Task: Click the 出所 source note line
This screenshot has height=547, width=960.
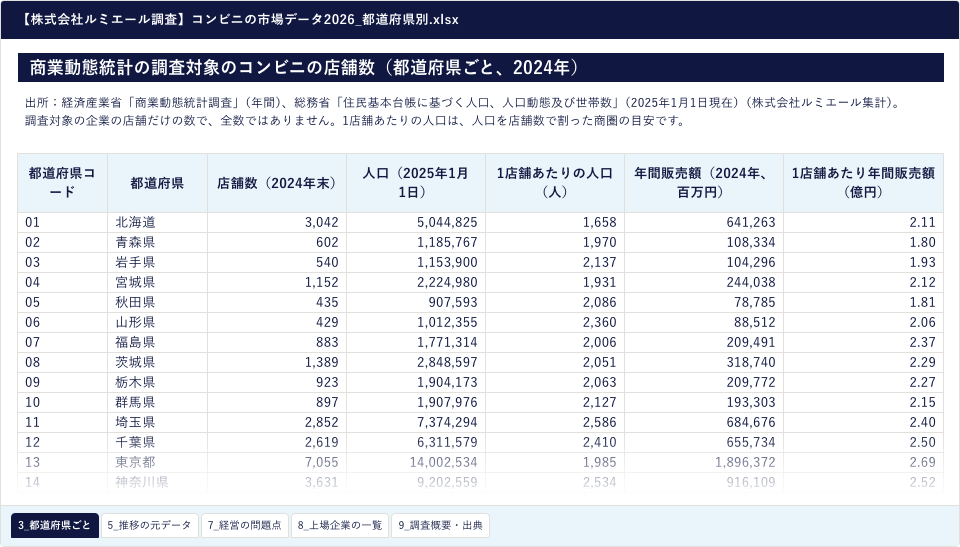Action: 464,103
